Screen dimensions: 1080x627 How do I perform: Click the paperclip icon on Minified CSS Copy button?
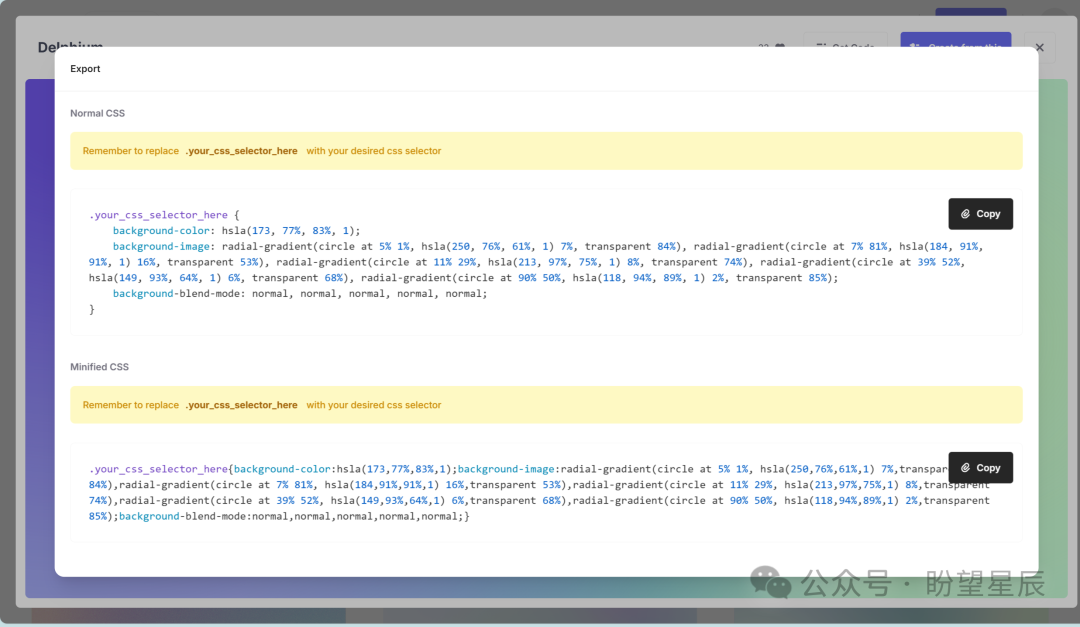[965, 467]
